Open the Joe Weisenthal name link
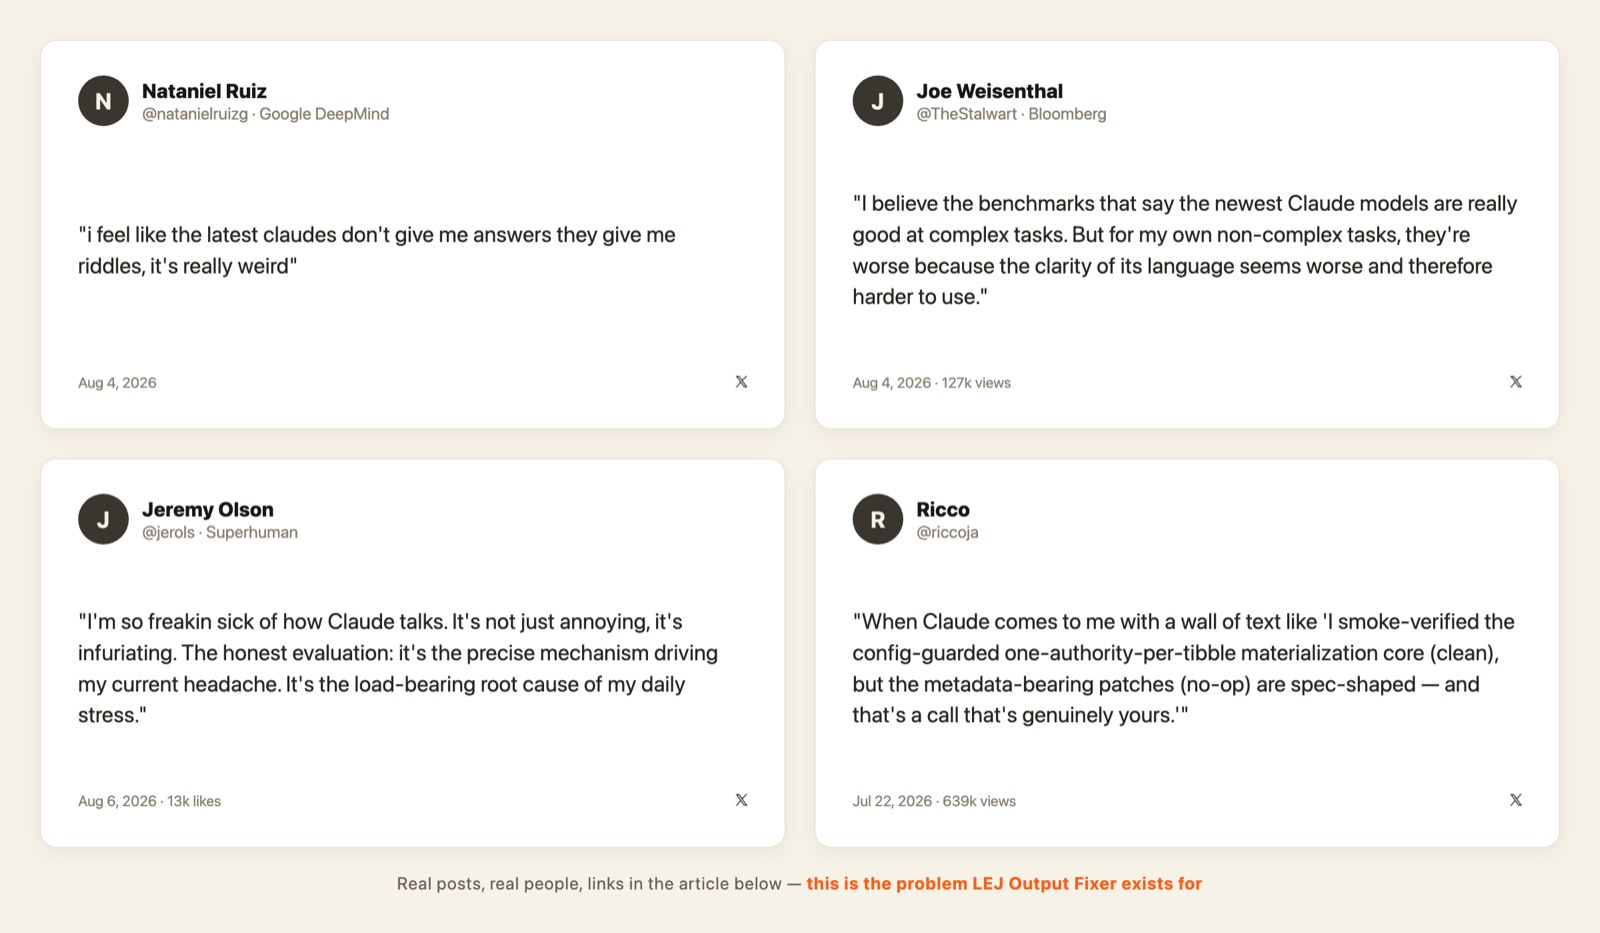Screen dimensions: 1600x933 point(989,91)
